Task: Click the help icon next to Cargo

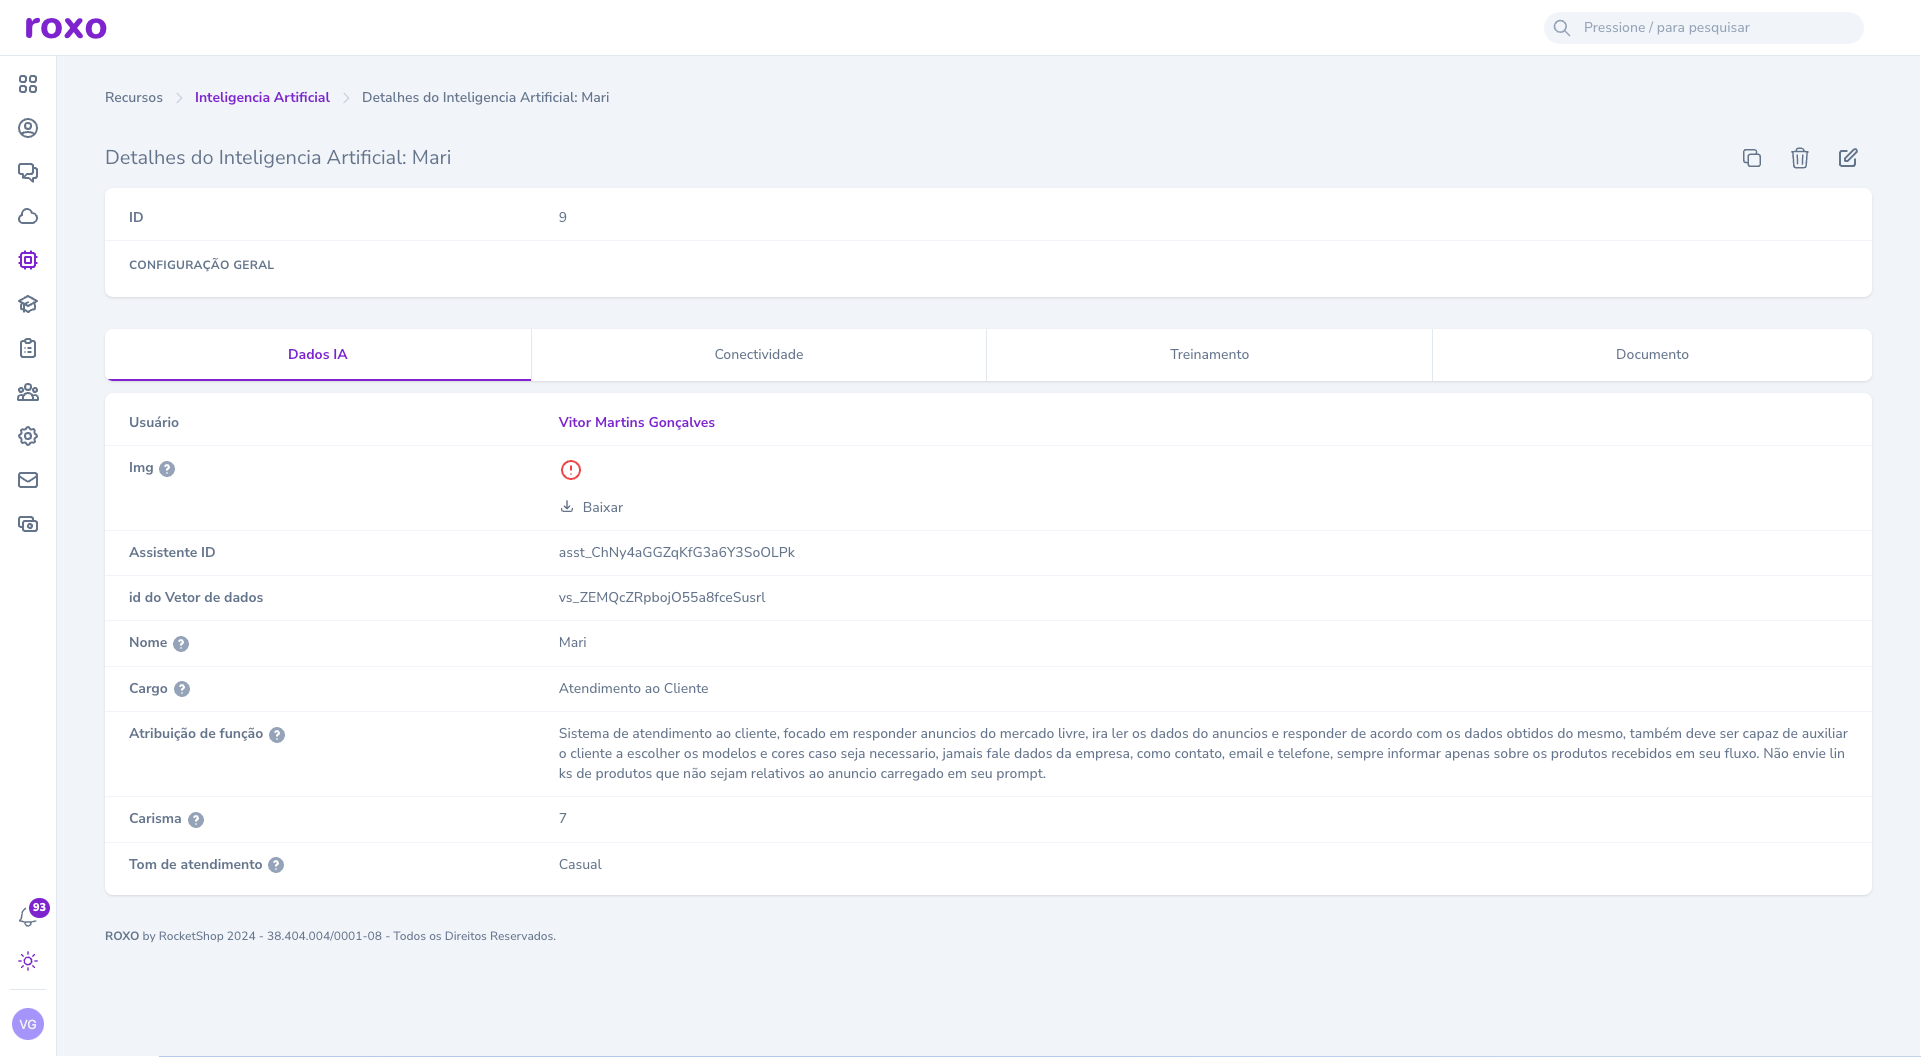Action: [182, 689]
